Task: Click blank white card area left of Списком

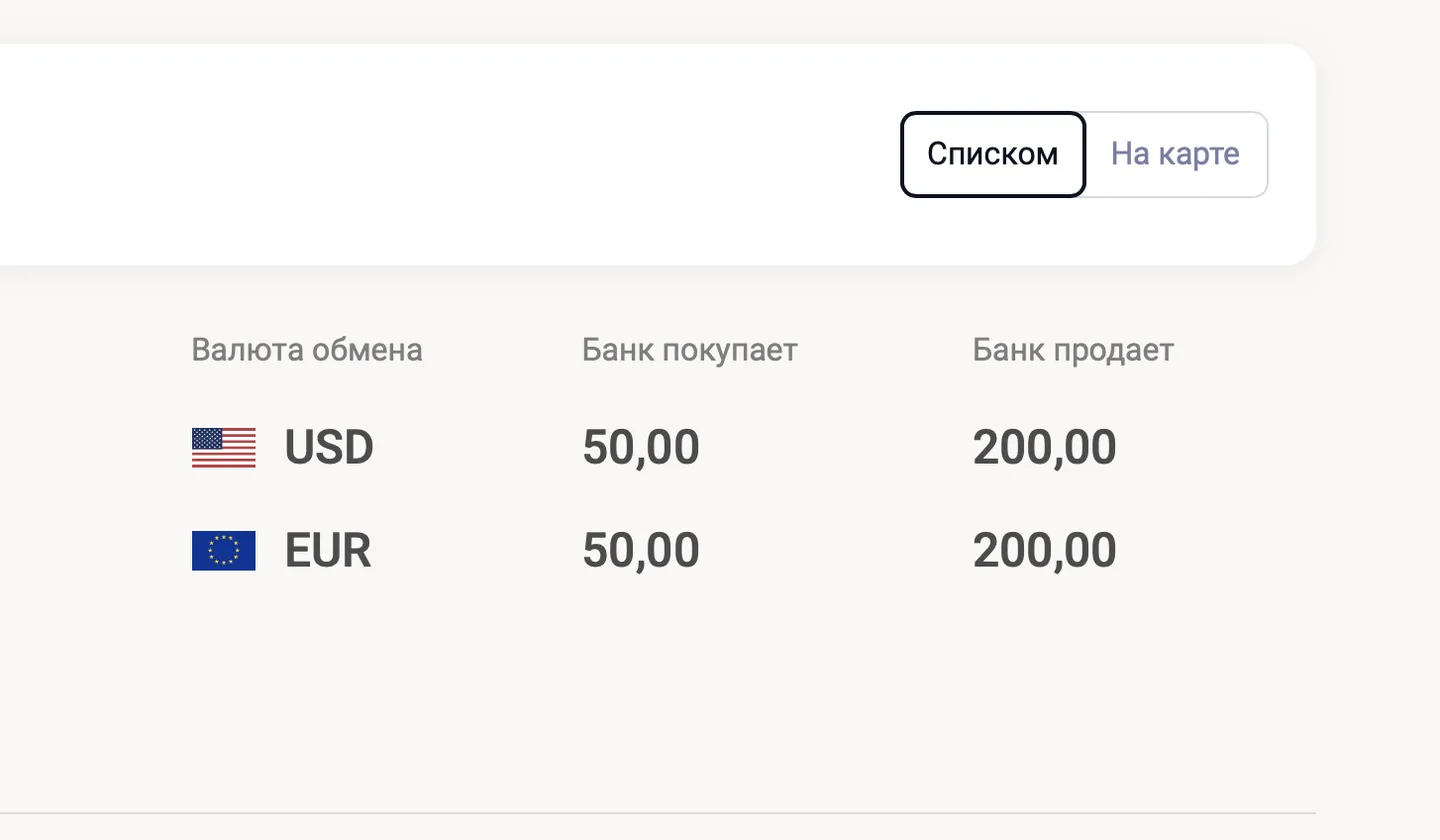Action: click(450, 154)
